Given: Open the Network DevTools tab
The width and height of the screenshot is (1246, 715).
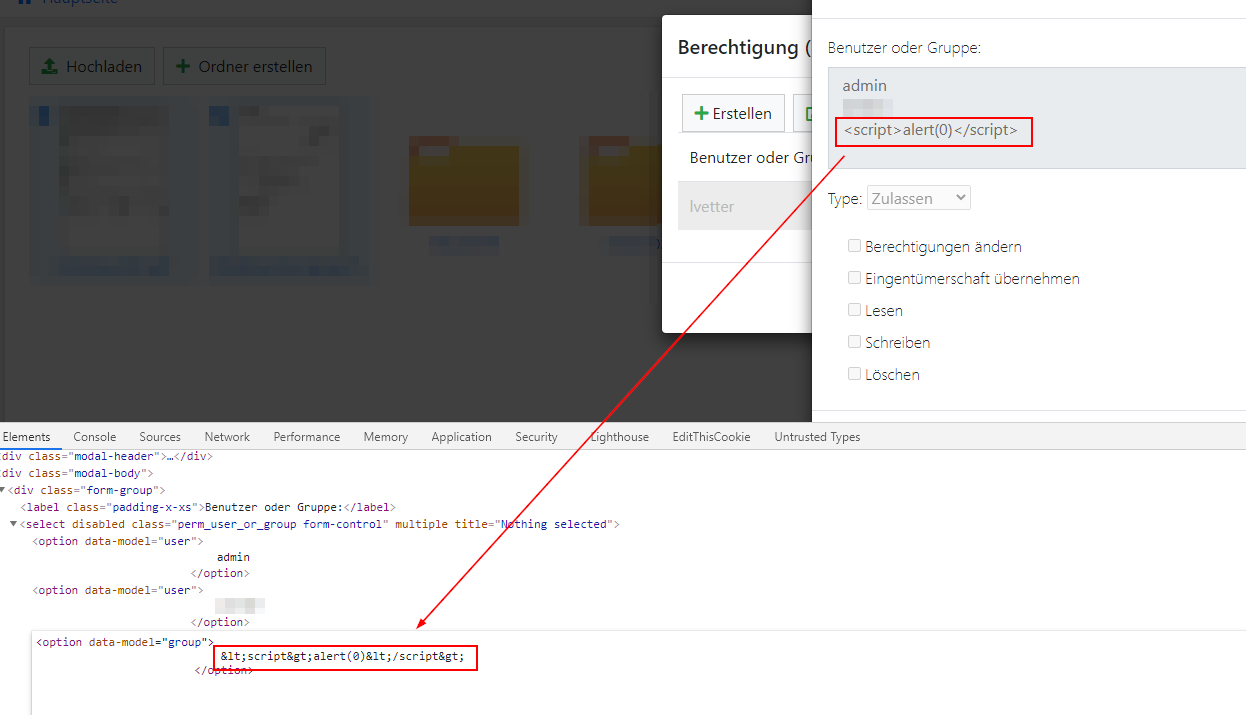Looking at the screenshot, I should (x=227, y=437).
